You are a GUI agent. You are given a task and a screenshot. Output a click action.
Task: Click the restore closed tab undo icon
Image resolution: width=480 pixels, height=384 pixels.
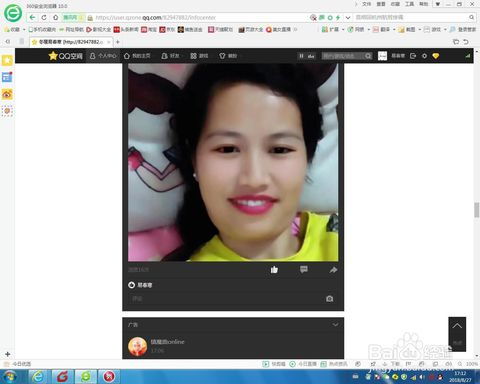coord(466,42)
